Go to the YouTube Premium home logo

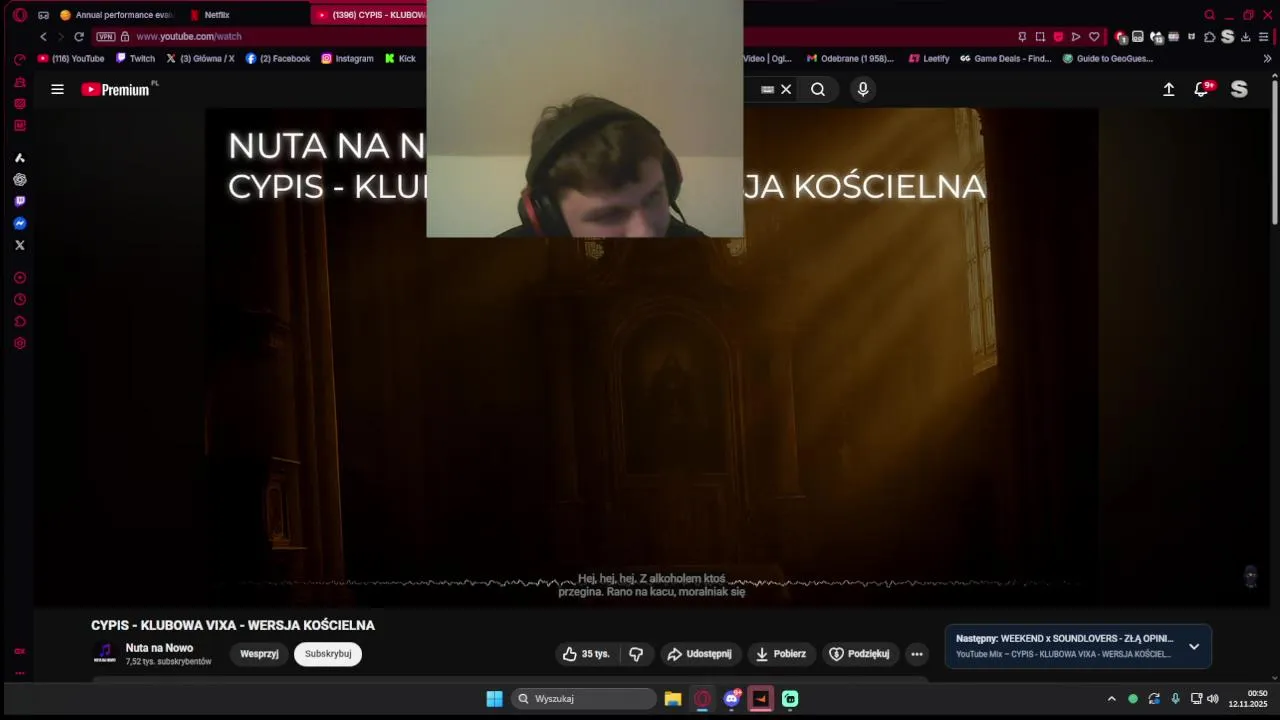[116, 89]
